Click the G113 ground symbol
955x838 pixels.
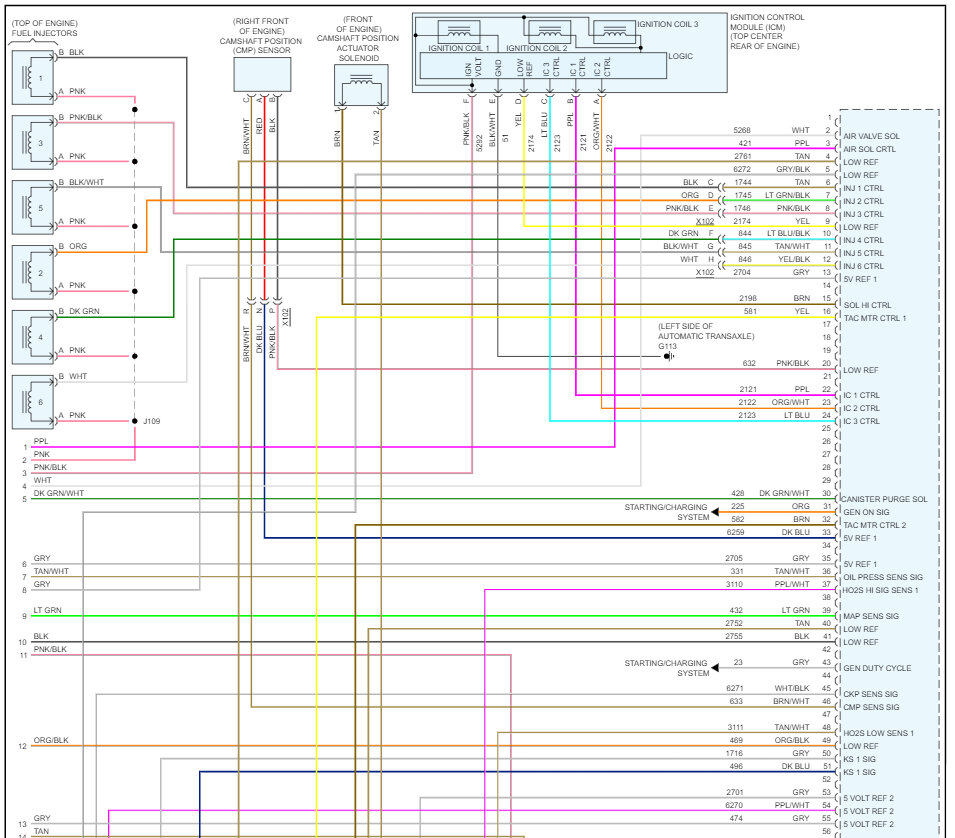(669, 356)
